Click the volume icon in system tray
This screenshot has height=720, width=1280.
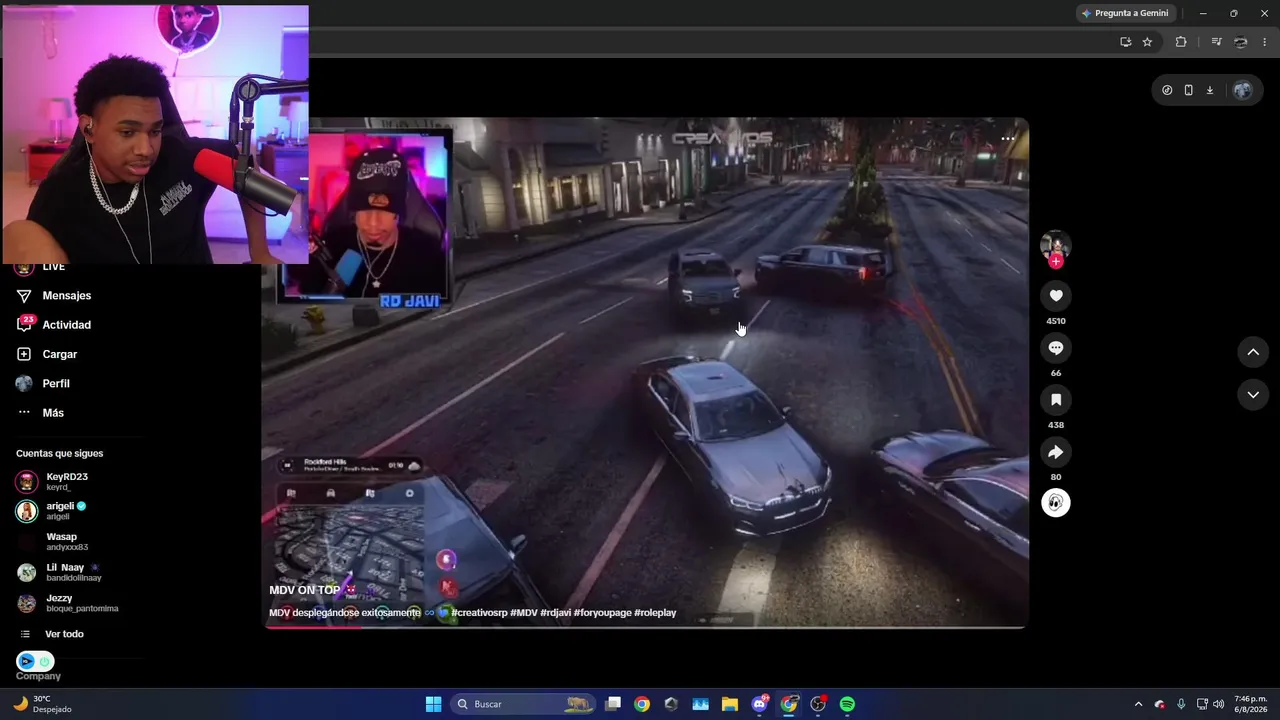[1218, 704]
